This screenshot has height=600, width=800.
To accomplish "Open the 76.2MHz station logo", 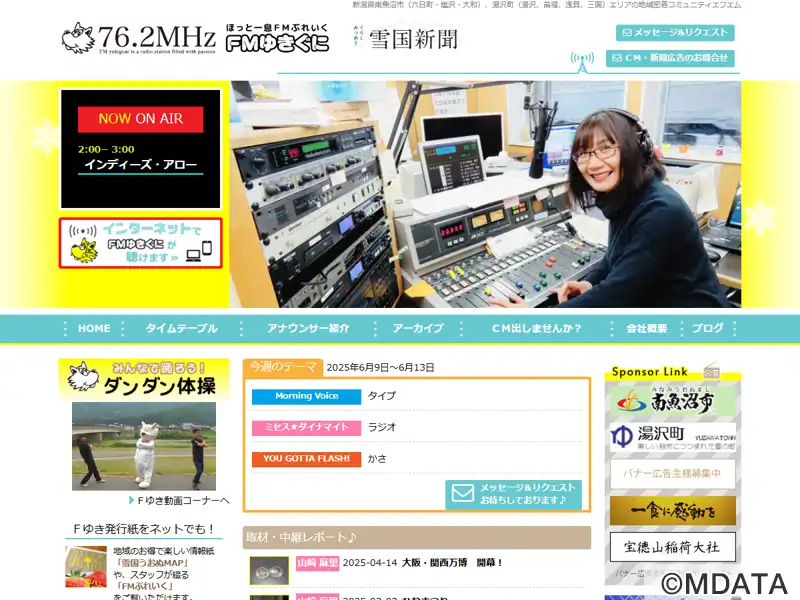I will click(156, 38).
